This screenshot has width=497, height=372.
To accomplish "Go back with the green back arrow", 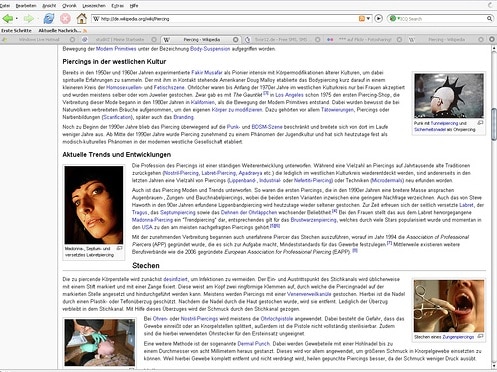I will tap(7, 18).
